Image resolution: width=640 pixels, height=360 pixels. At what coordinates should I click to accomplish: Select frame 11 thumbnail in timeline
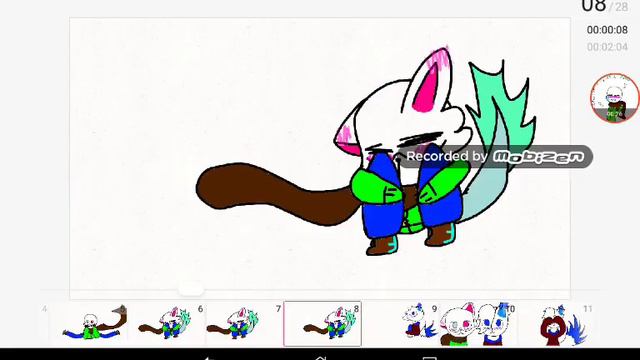tap(556, 324)
